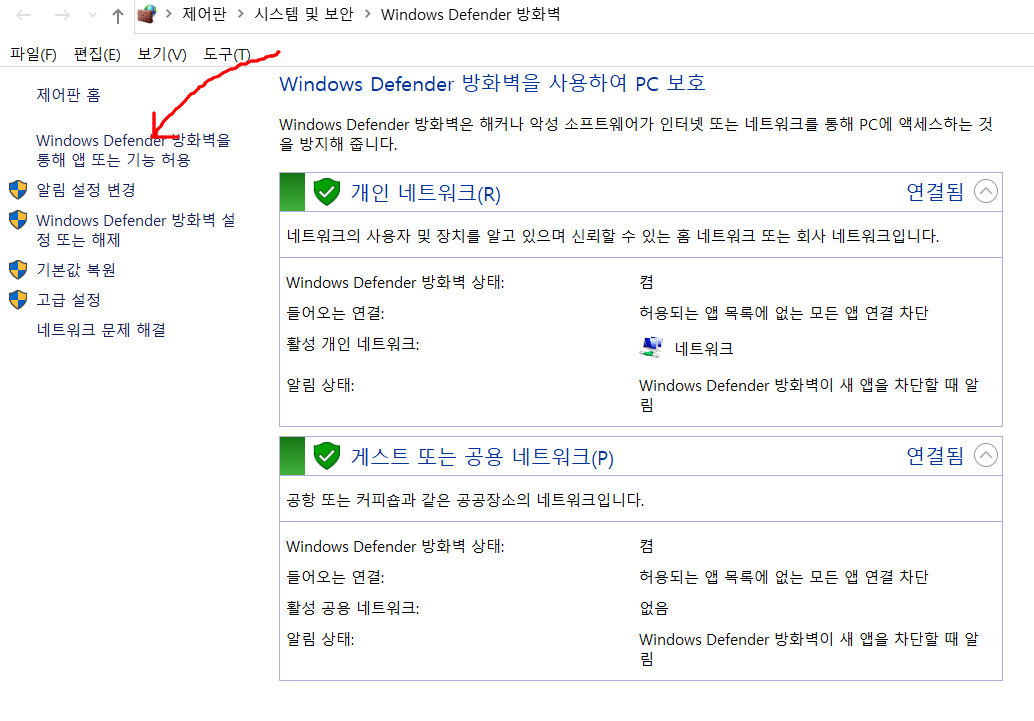The width and height of the screenshot is (1034, 721).
Task: Click 네트워크 name beside computer icon
Action: [704, 348]
